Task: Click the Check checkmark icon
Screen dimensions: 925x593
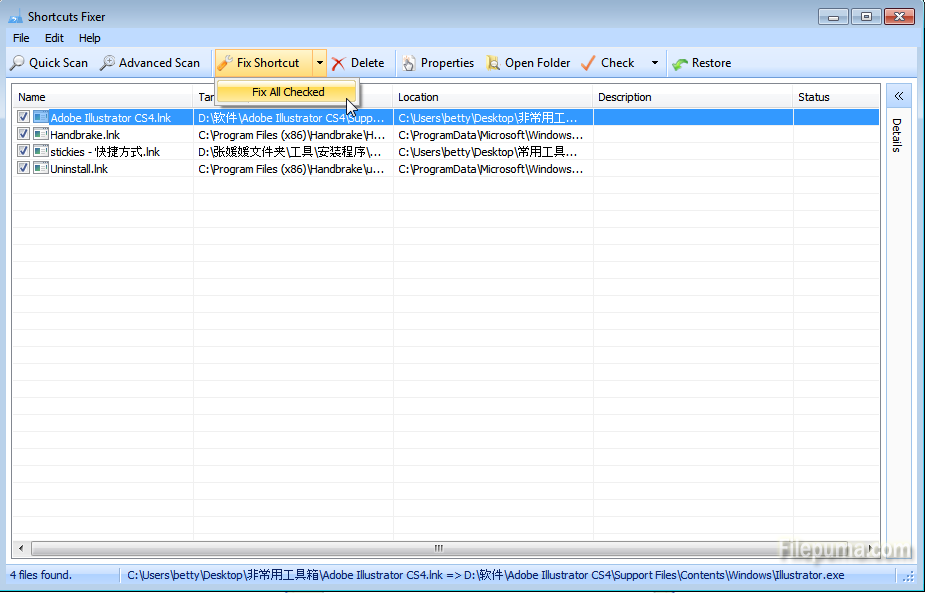Action: [589, 63]
